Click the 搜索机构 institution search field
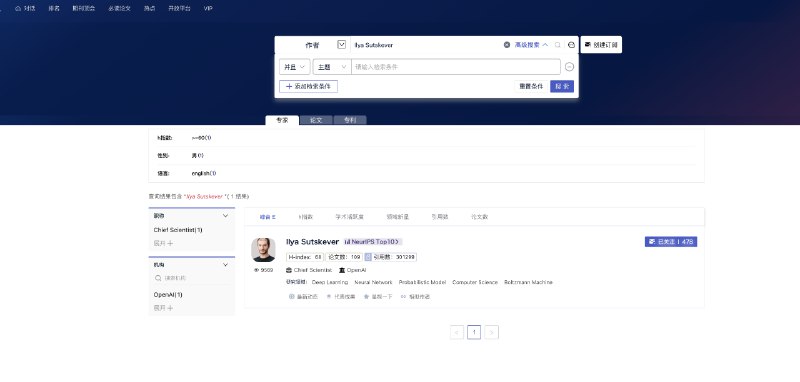 191,278
